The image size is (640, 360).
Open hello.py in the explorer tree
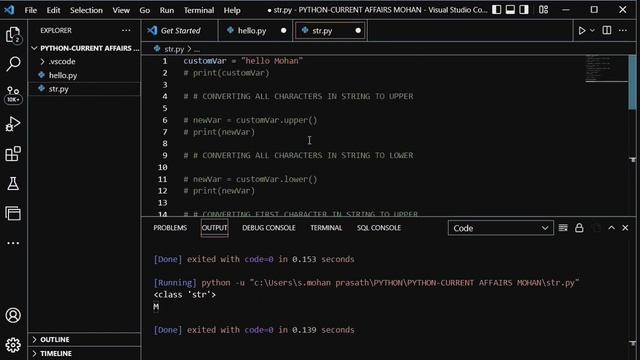(x=85, y=75)
